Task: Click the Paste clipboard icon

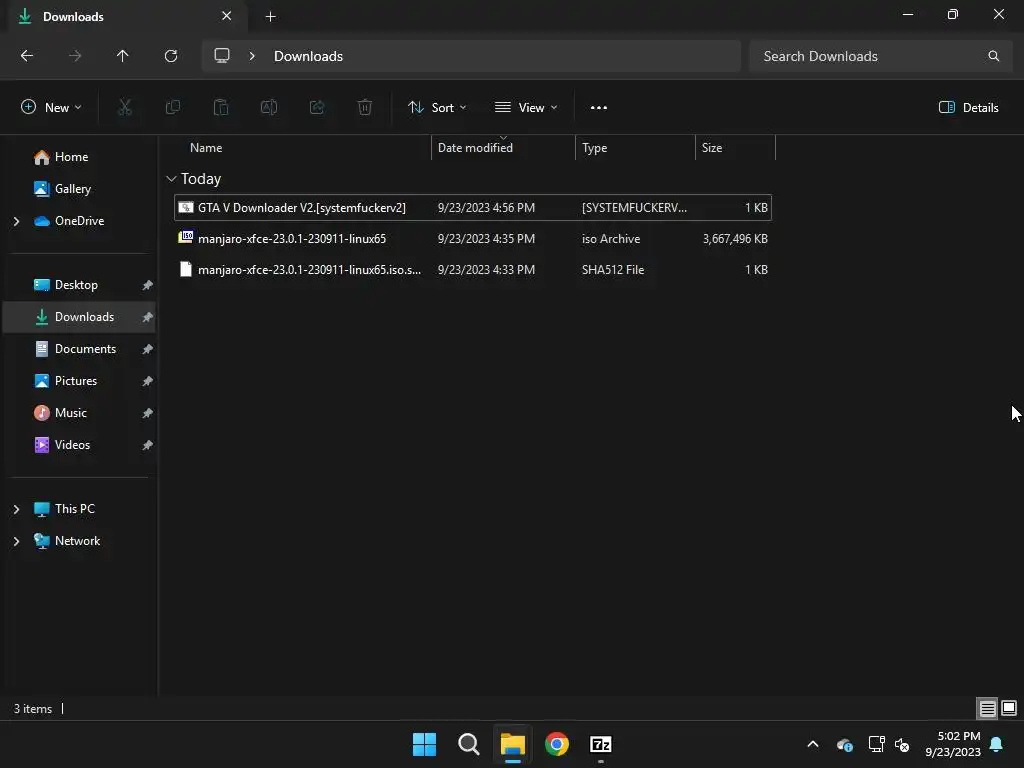Action: 221,107
